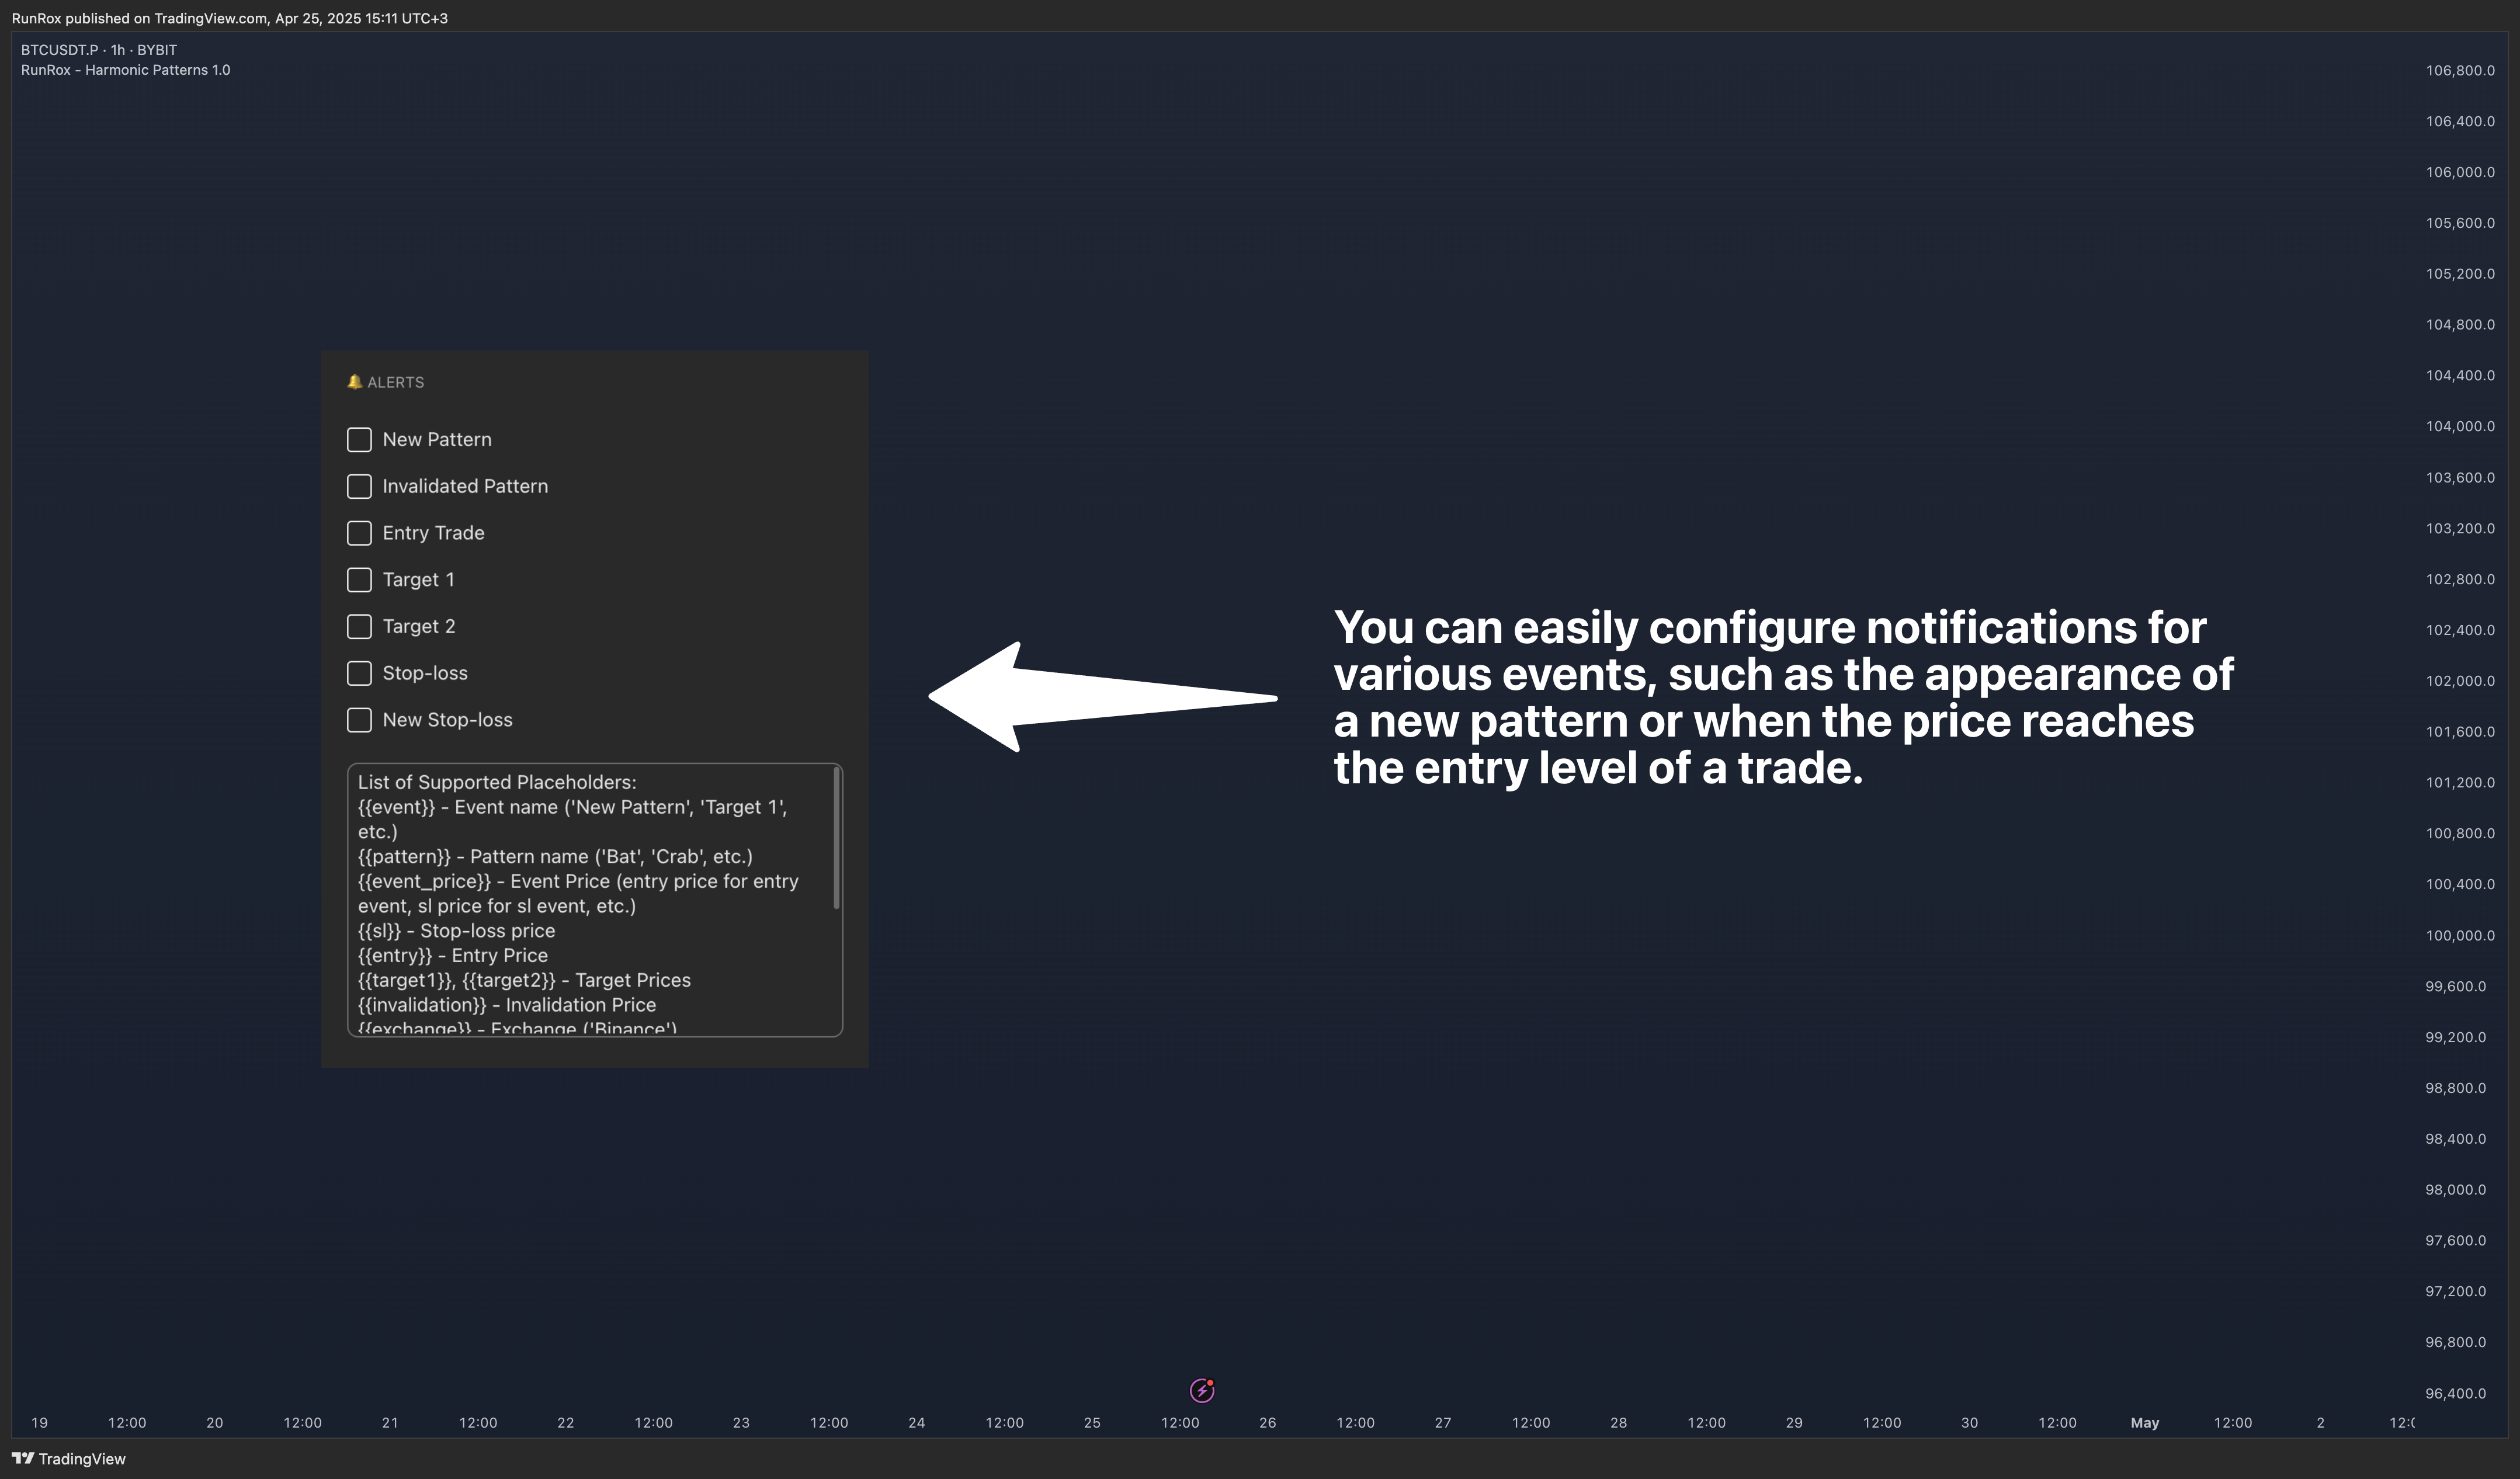The image size is (2520, 1479).
Task: Check the Invalidated Pattern alert box
Action: [x=359, y=486]
